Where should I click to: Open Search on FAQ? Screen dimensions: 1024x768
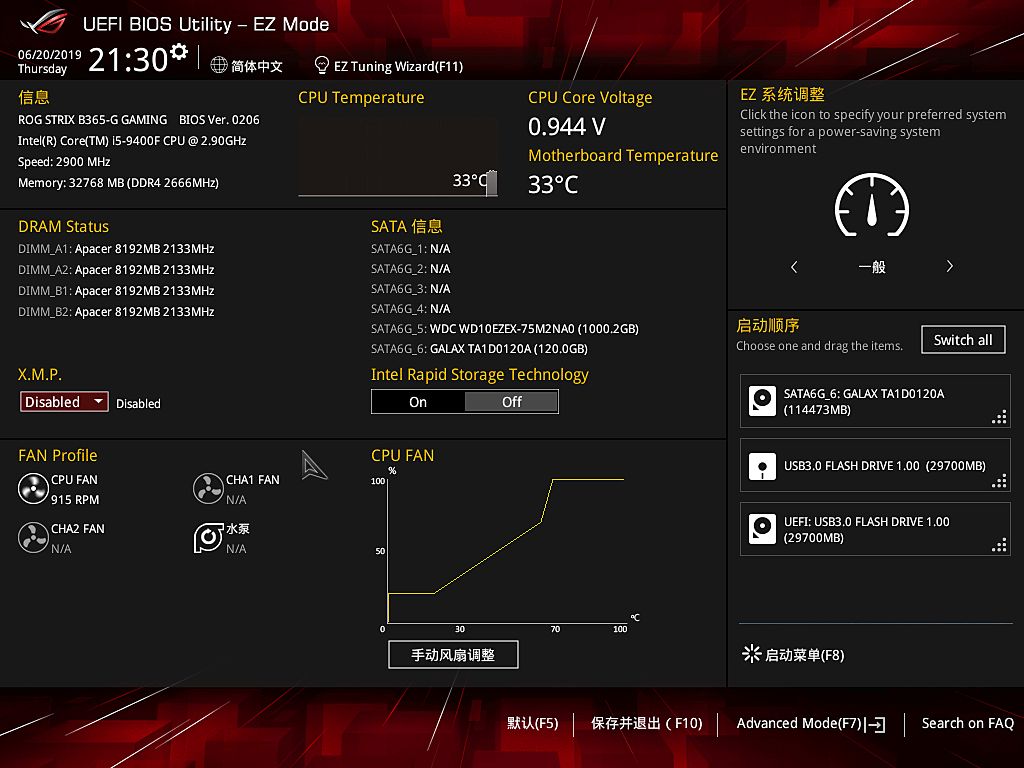pos(967,724)
